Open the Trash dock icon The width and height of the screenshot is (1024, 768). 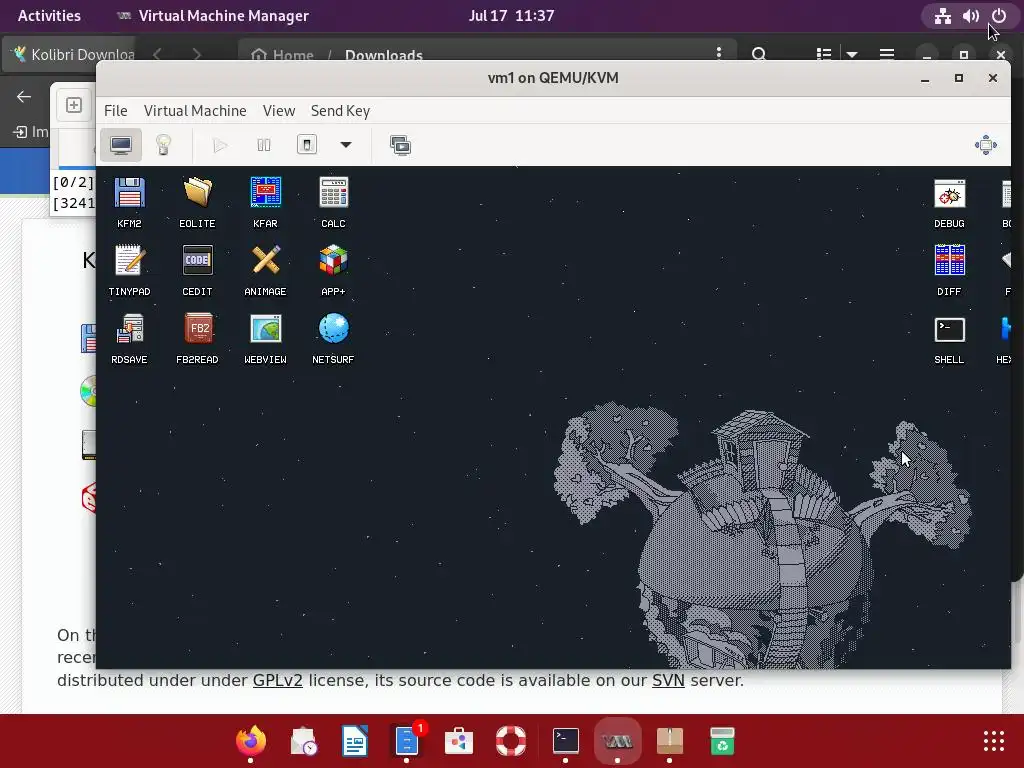pos(722,741)
